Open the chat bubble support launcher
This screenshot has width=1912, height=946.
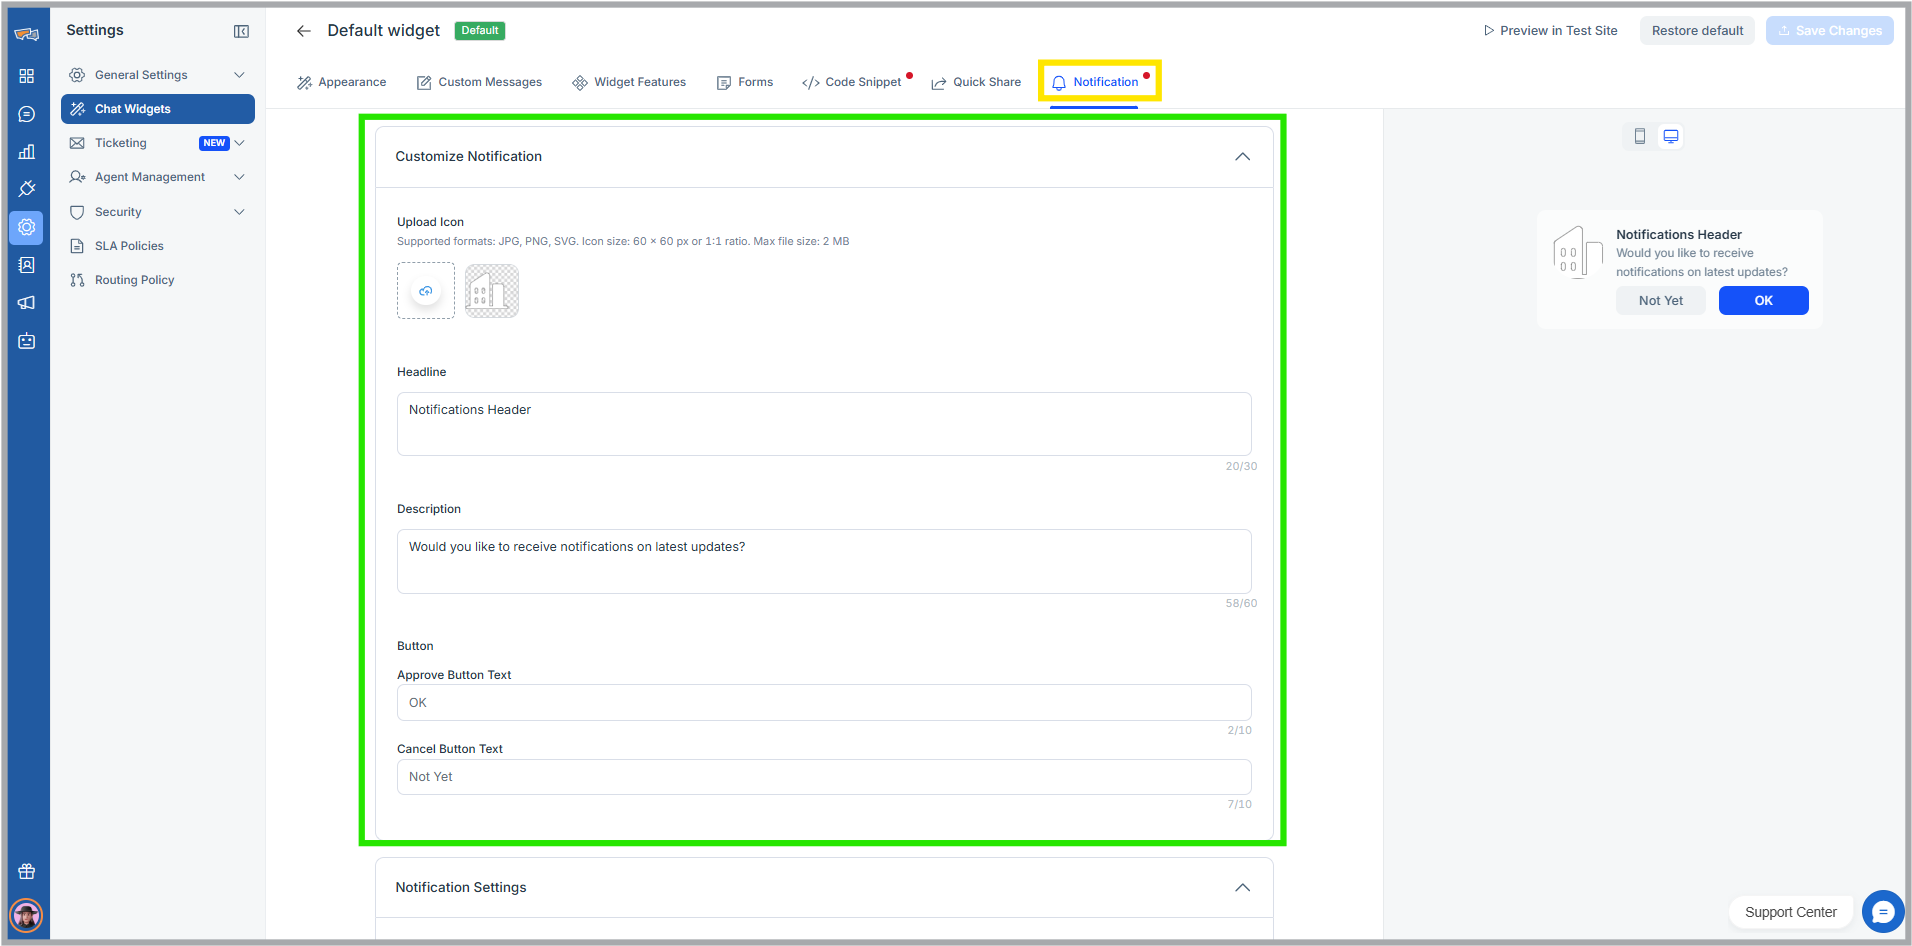tap(1882, 911)
